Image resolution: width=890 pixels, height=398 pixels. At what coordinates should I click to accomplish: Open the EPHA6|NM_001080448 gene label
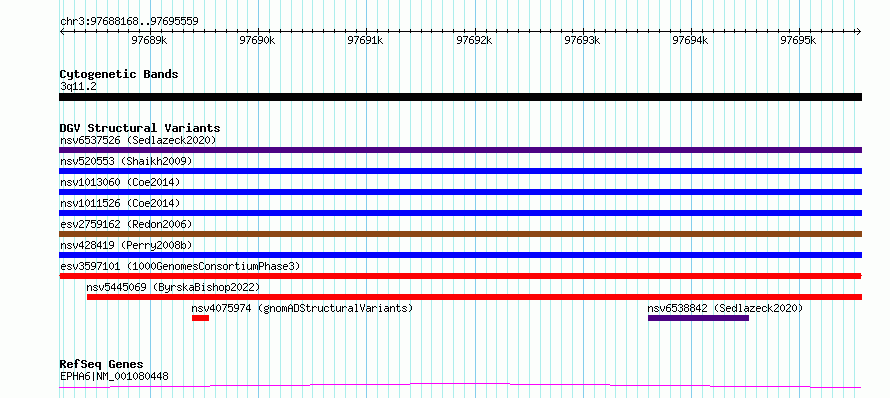114,376
